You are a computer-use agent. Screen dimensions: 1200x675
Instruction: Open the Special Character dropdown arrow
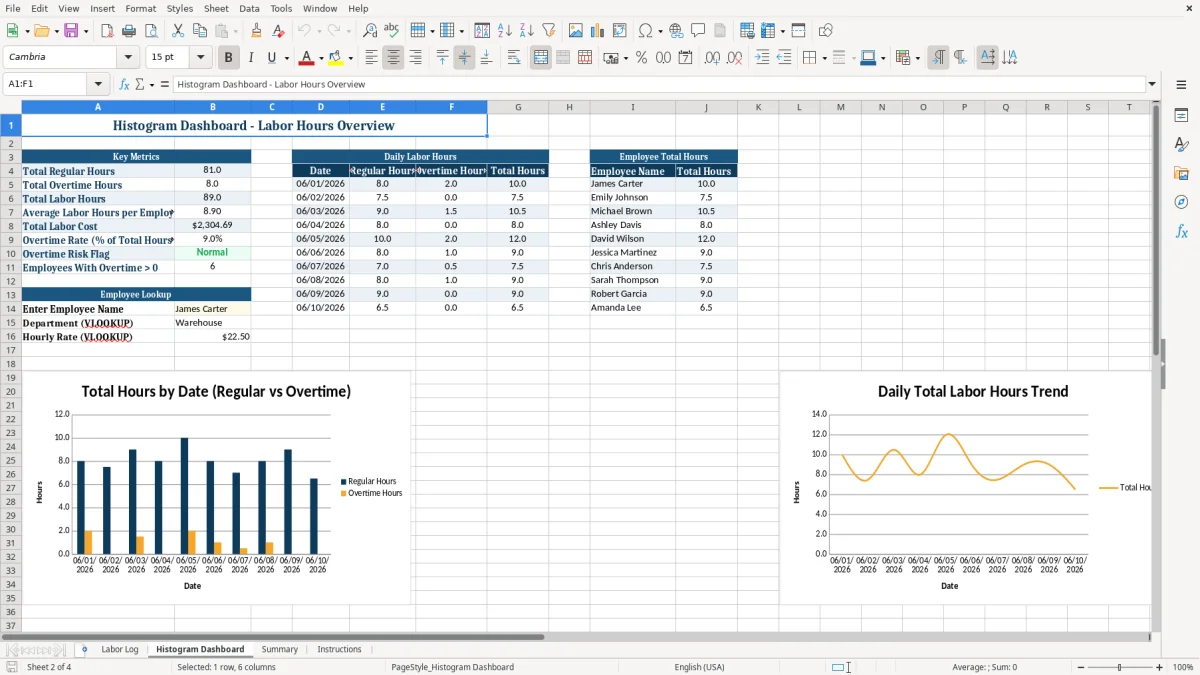coord(659,31)
